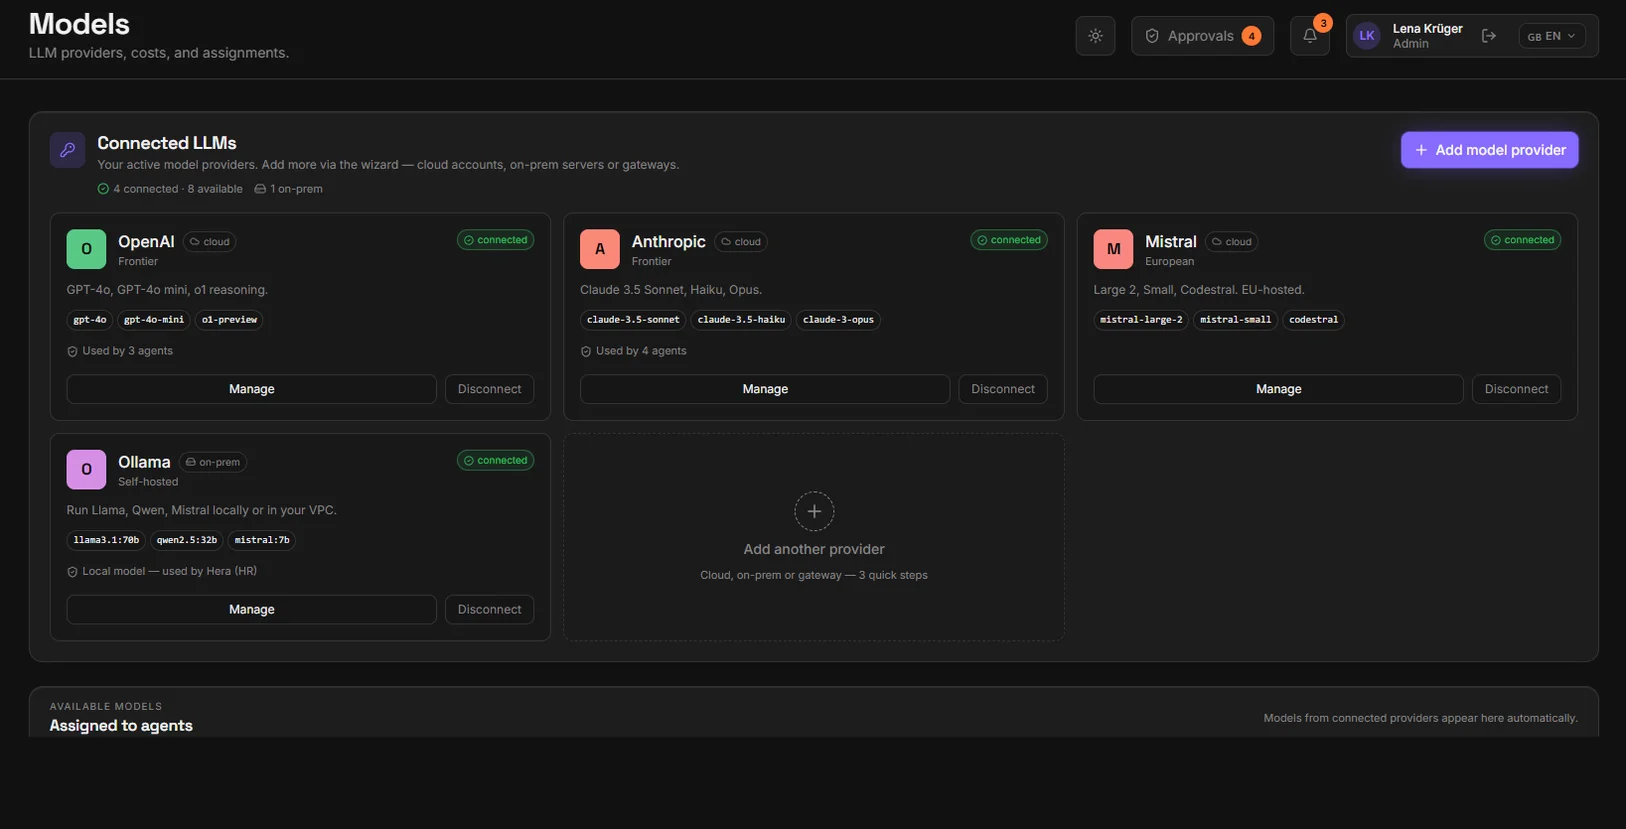Click the Add another provider card
This screenshot has height=829, width=1626.
click(814, 537)
